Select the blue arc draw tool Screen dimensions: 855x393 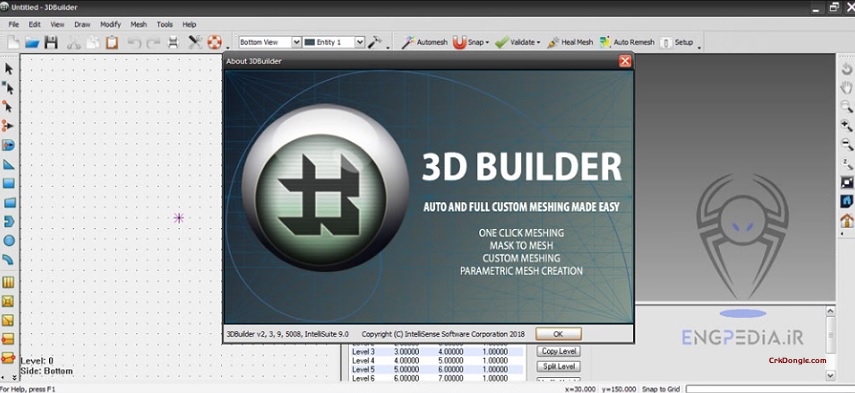8,259
